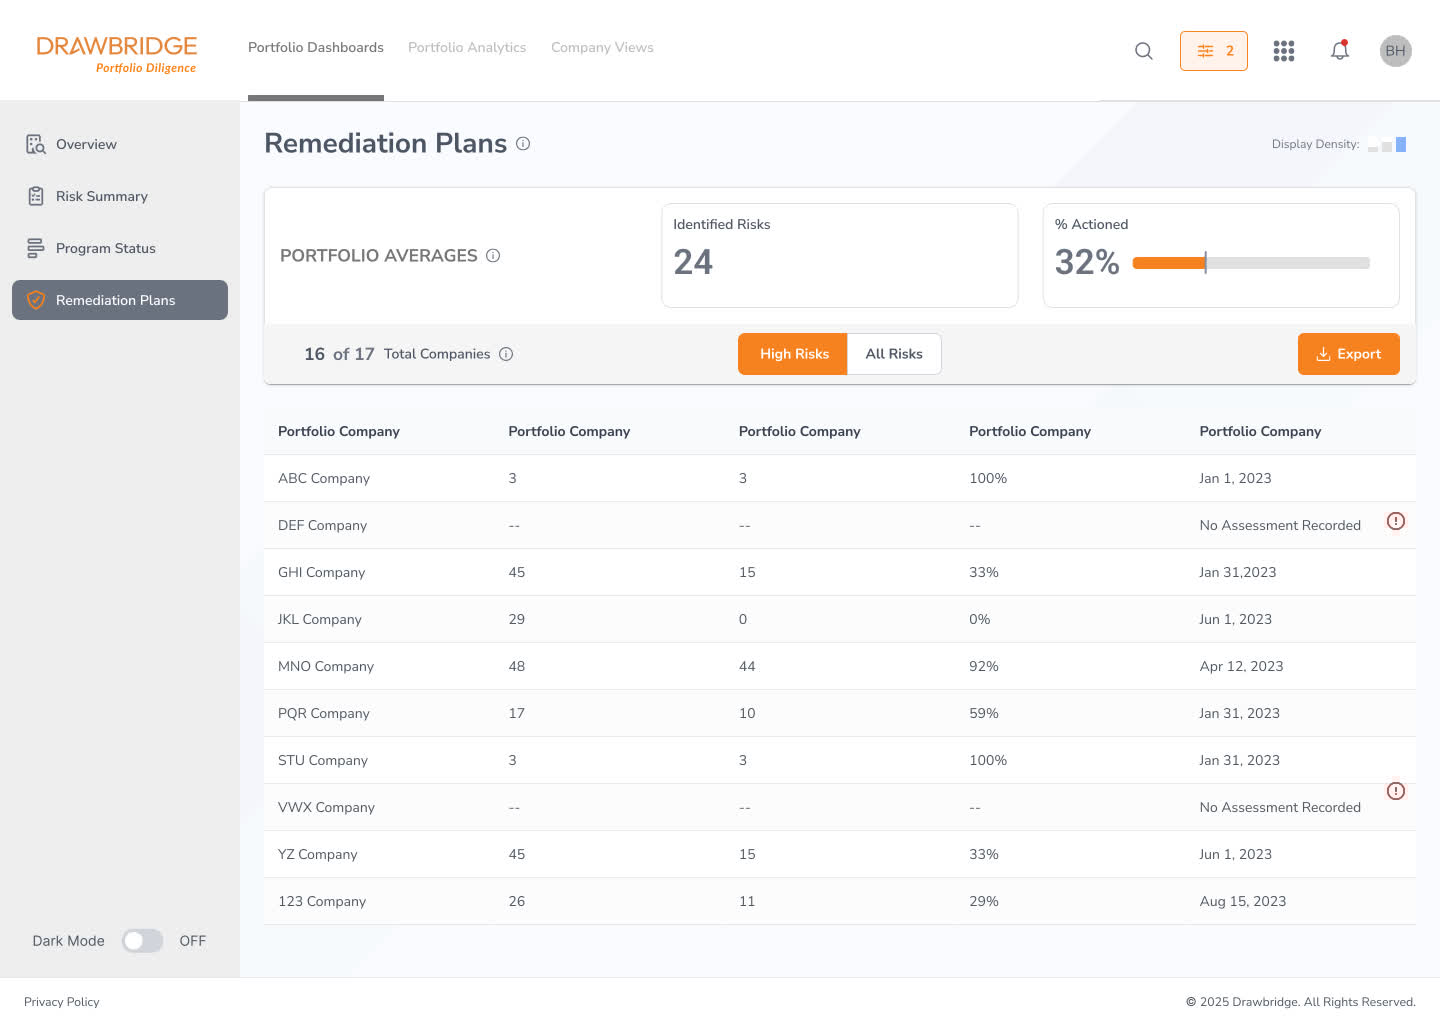Click info icon next to Portfolio Averages
This screenshot has width=1440, height=1024.
pyautogui.click(x=493, y=256)
